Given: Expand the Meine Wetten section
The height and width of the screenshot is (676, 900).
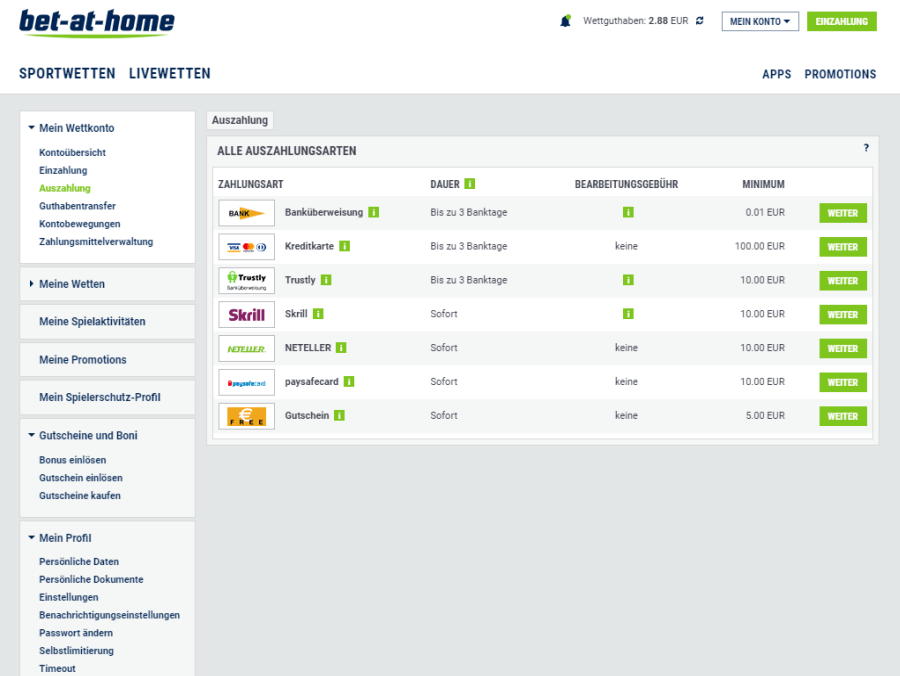Looking at the screenshot, I should pyautogui.click(x=32, y=284).
